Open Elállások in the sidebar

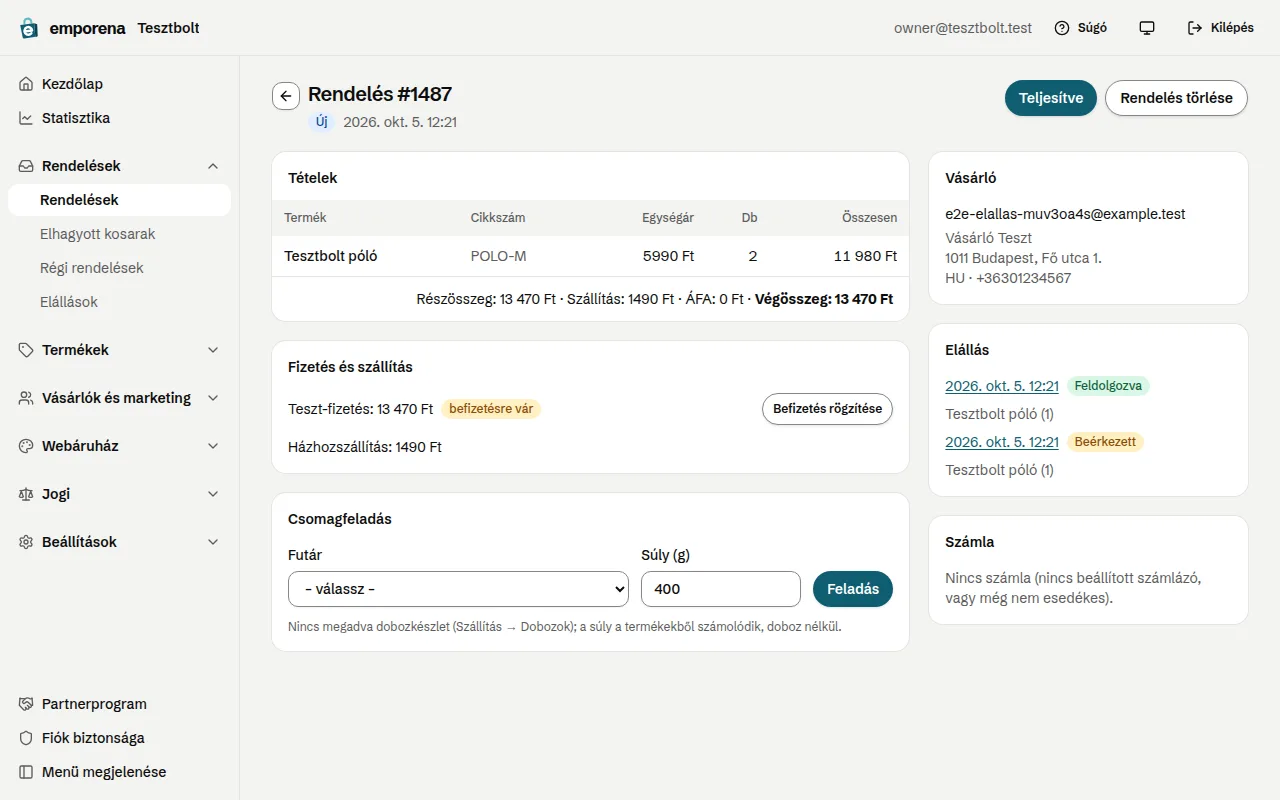click(x=120, y=302)
